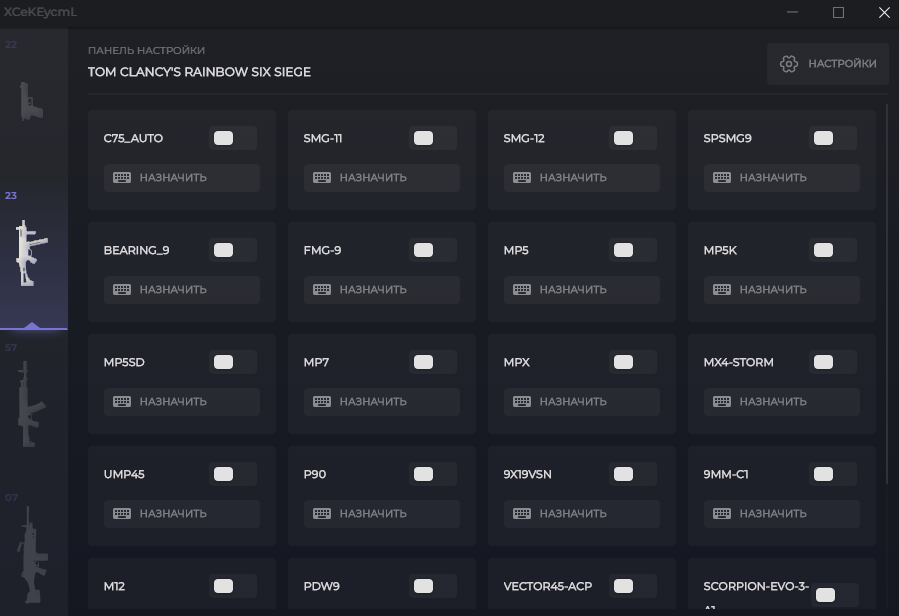This screenshot has height=616, width=899.
Task: Click keyboard icon under P90
Action: [x=322, y=513]
